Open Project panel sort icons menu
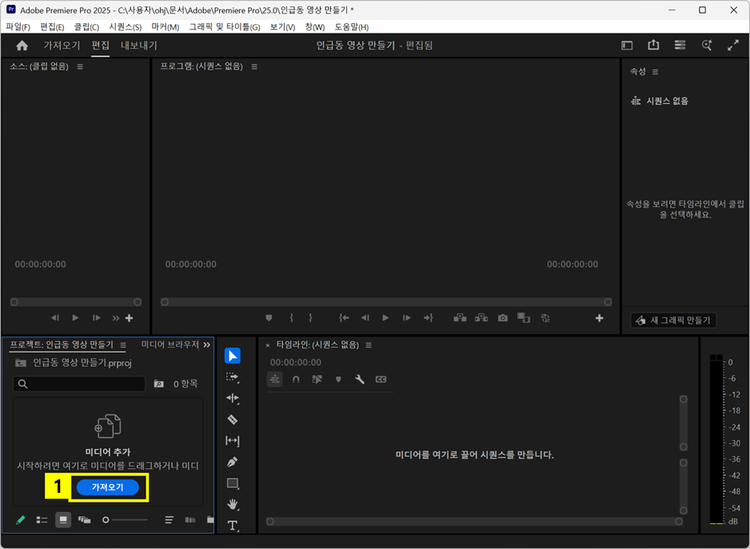The width and height of the screenshot is (750, 549). [x=169, y=520]
